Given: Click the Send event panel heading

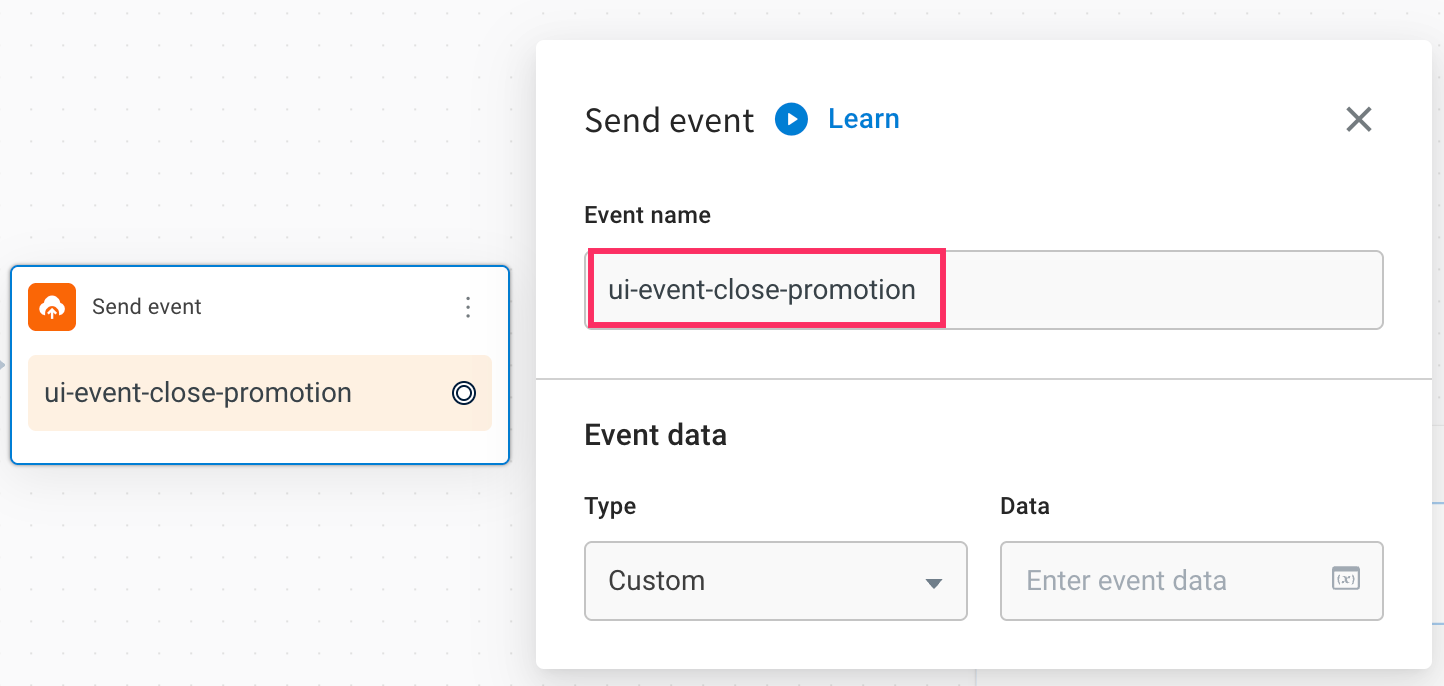Looking at the screenshot, I should click(x=669, y=121).
